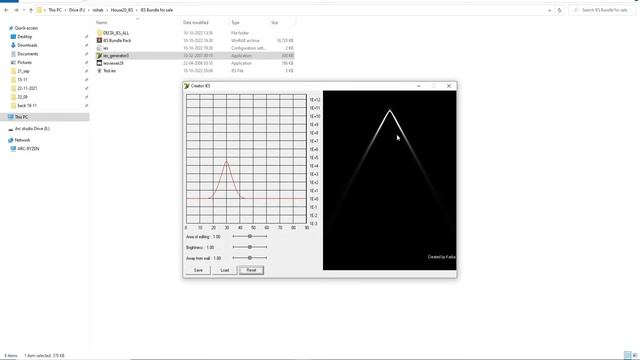This screenshot has width=640, height=360.
Task: Open Downloads from Quick access
Action: (x=27, y=45)
